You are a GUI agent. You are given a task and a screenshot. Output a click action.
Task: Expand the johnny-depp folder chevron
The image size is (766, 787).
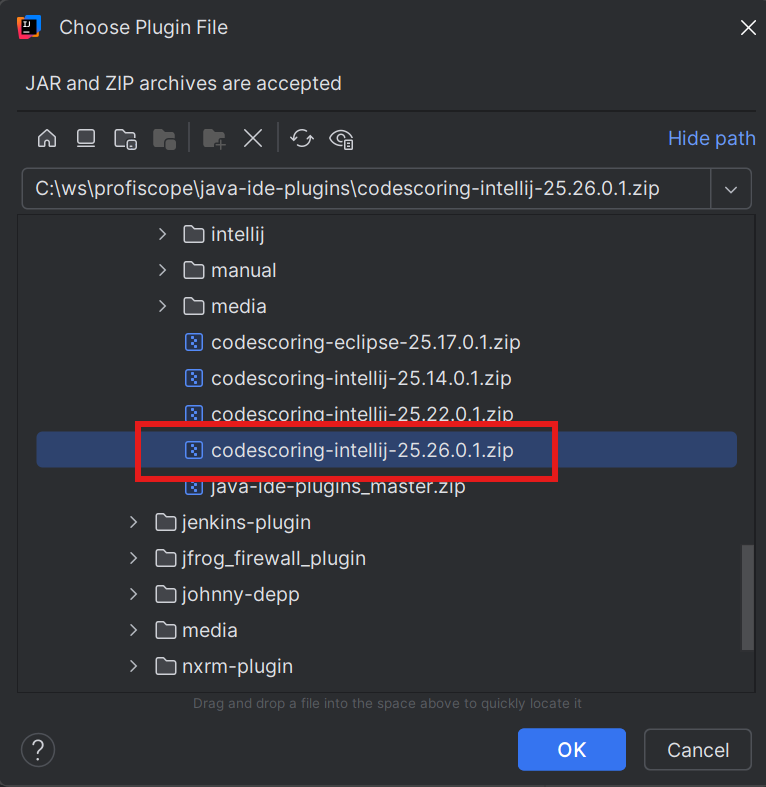click(x=134, y=594)
